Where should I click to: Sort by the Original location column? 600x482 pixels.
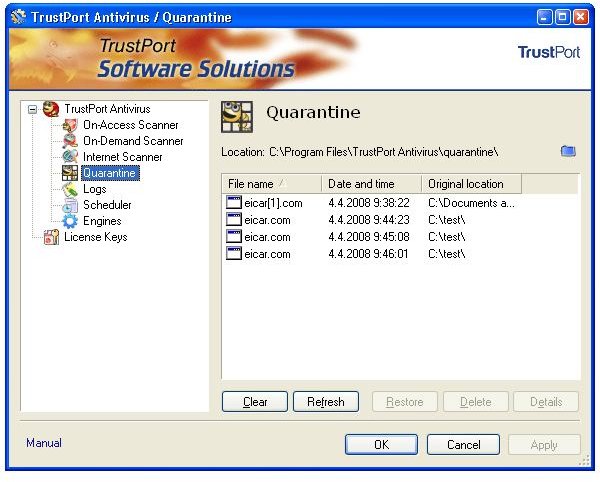(471, 184)
